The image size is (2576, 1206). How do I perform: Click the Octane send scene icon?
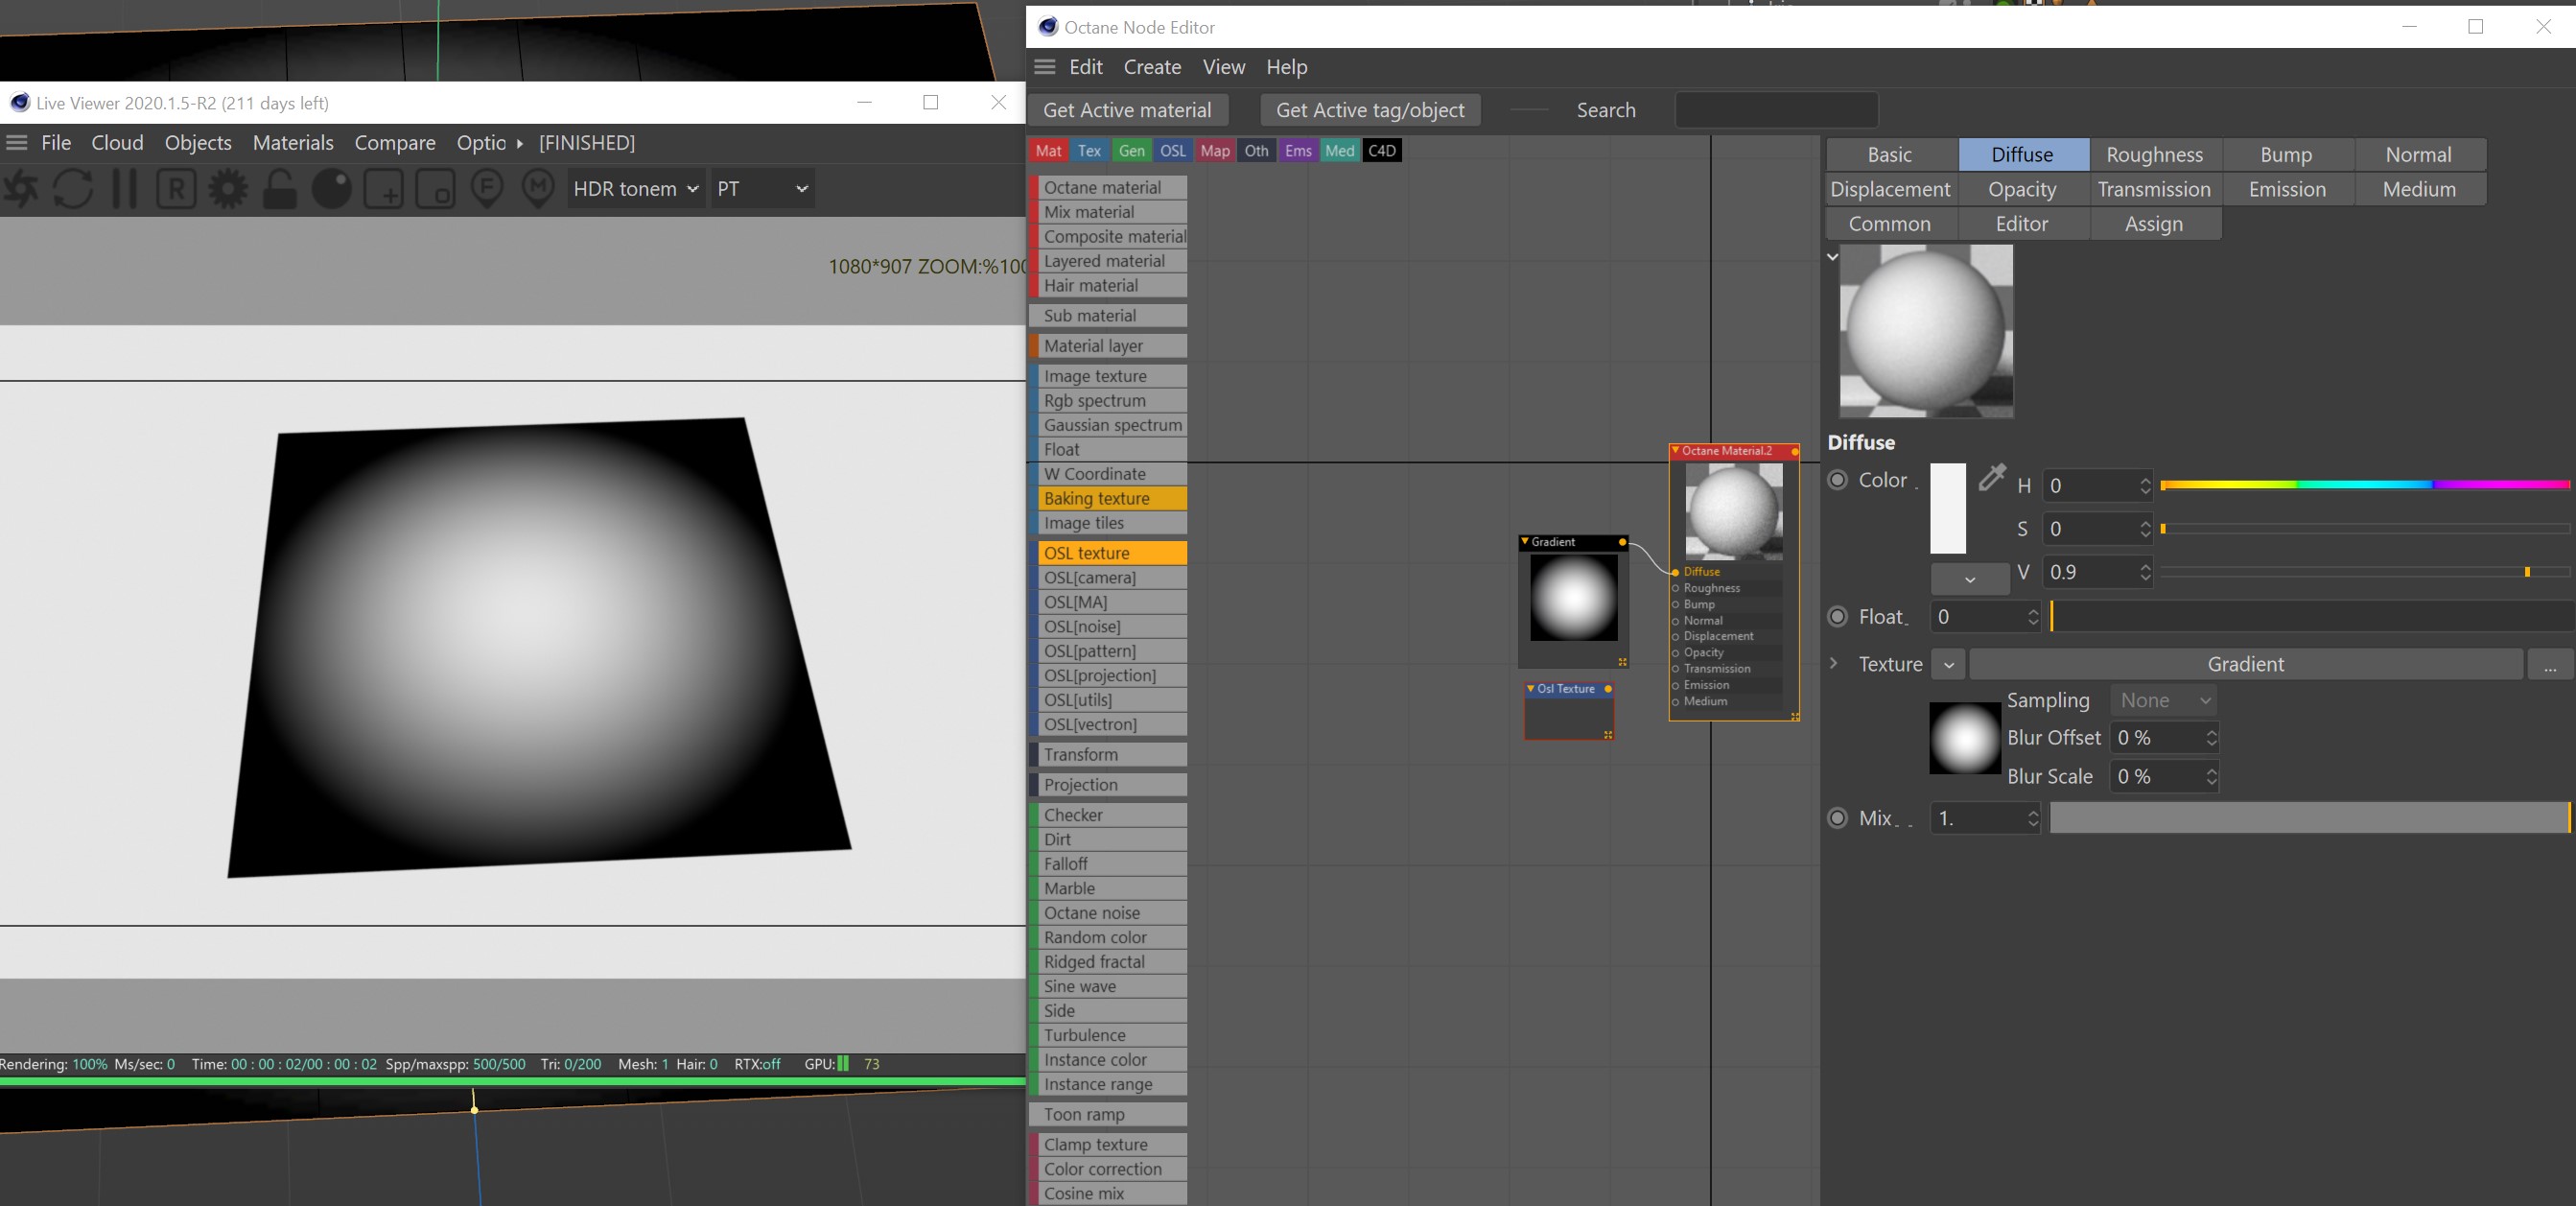click(x=22, y=188)
